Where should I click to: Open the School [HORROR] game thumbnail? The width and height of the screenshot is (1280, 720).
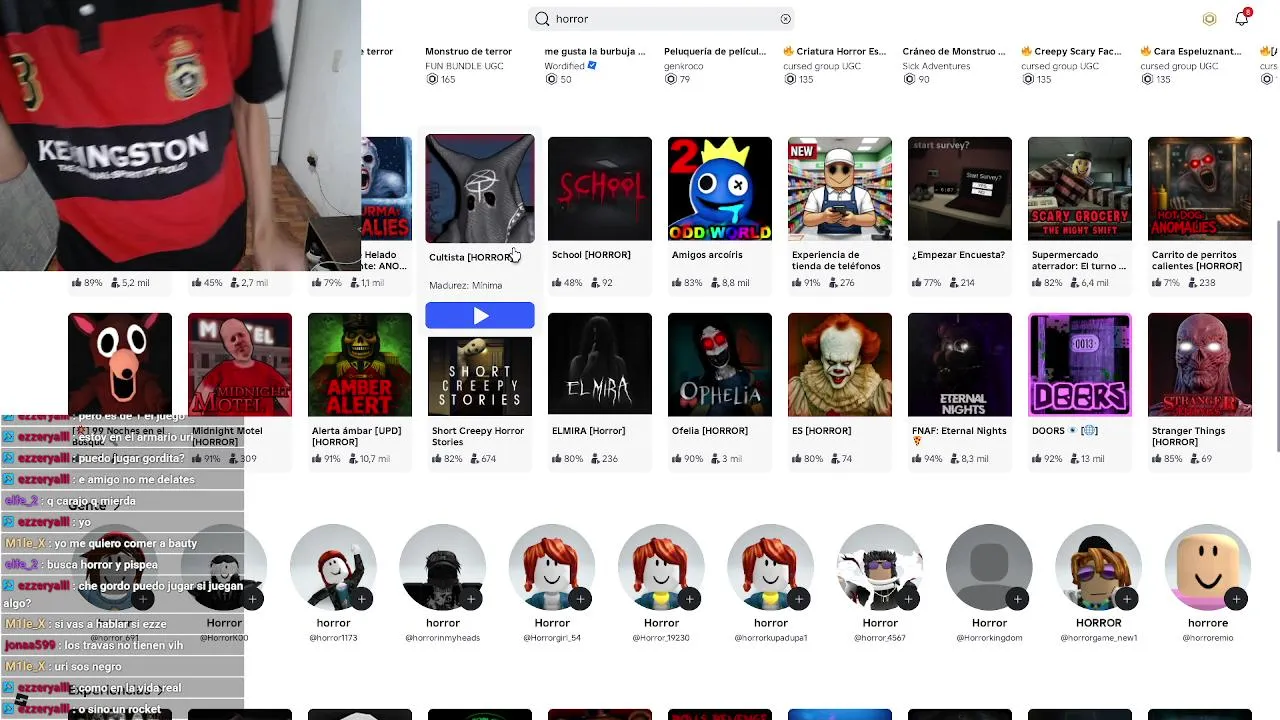coord(600,189)
